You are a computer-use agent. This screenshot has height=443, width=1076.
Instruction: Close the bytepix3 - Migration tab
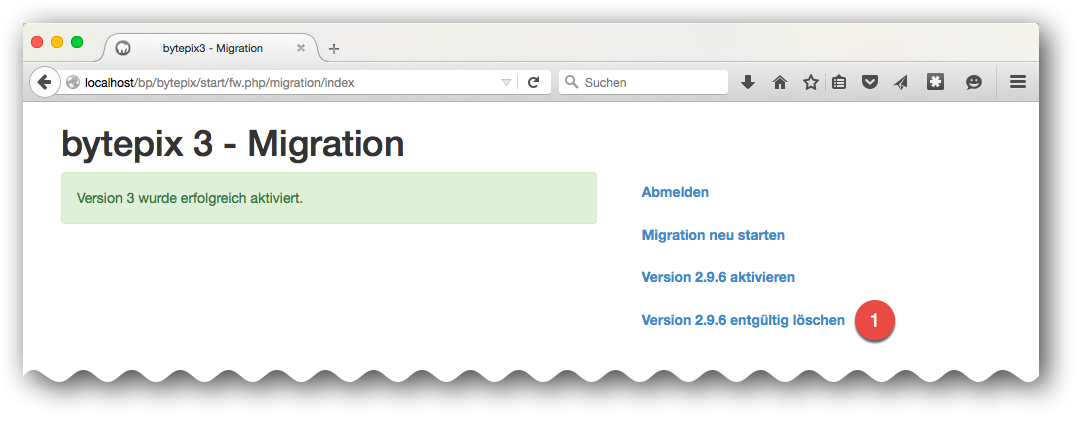pos(301,48)
